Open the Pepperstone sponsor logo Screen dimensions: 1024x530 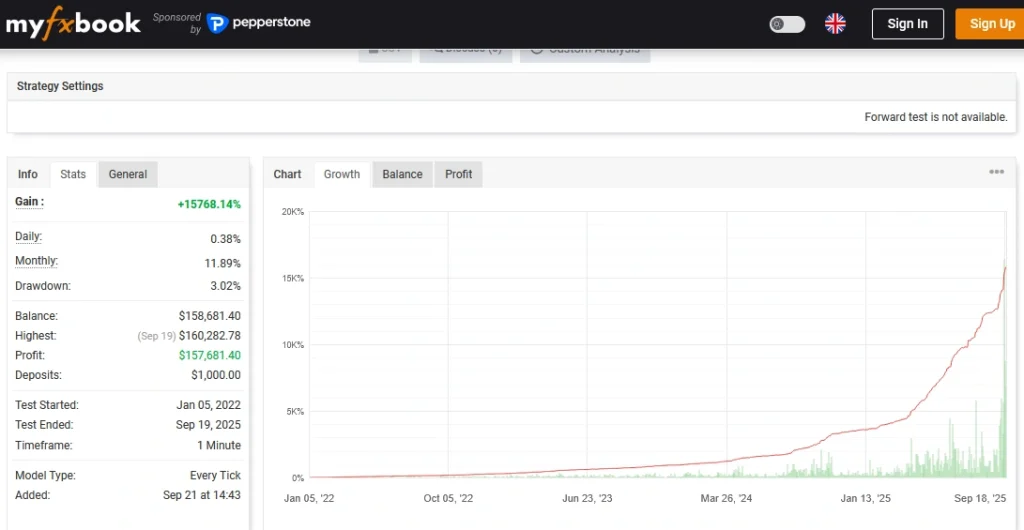259,23
